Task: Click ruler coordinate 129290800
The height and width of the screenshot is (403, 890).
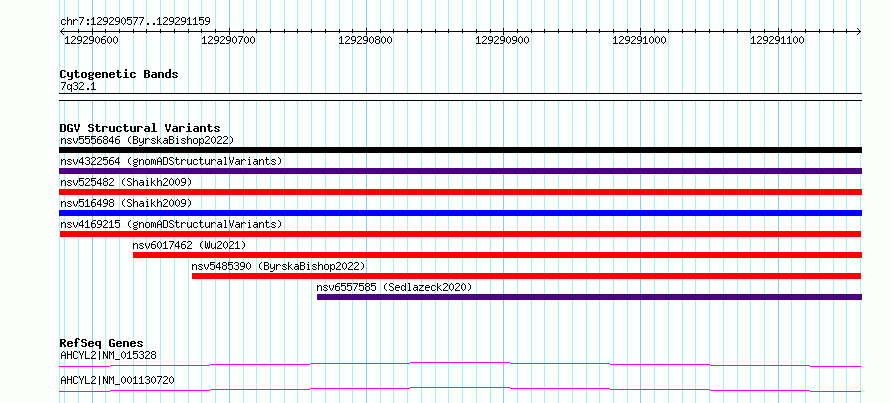Action: (x=366, y=40)
